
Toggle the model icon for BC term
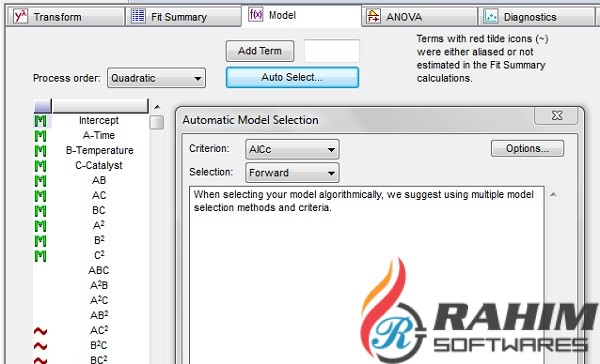(x=41, y=211)
